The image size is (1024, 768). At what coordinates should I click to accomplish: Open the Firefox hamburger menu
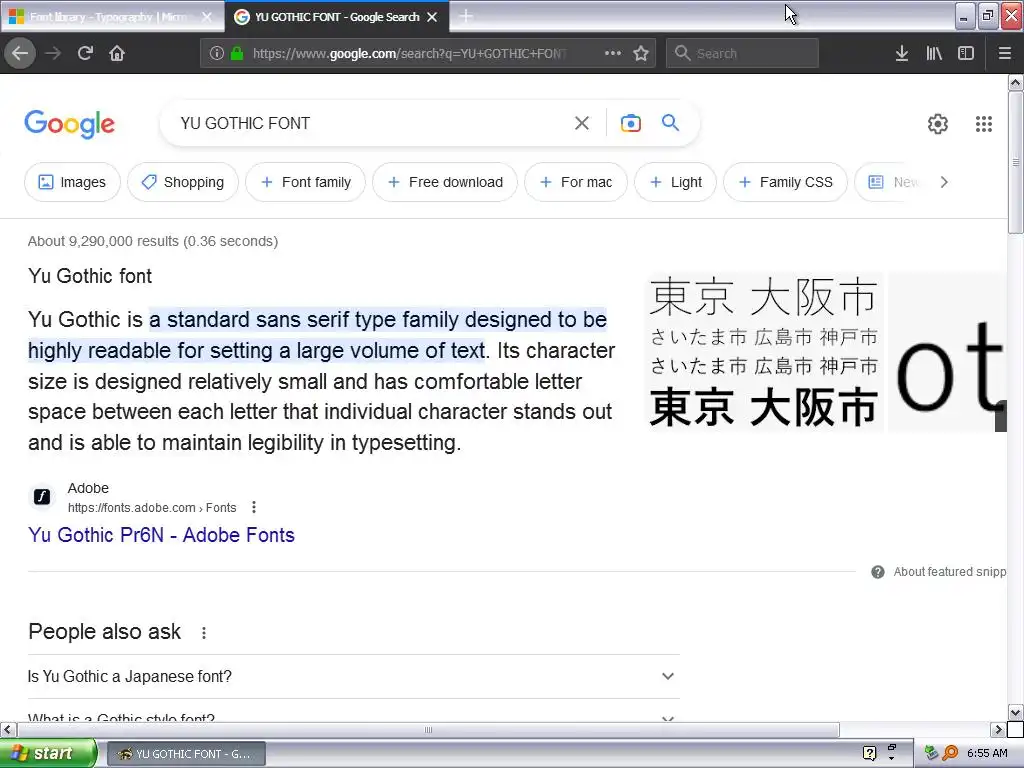[x=1004, y=53]
